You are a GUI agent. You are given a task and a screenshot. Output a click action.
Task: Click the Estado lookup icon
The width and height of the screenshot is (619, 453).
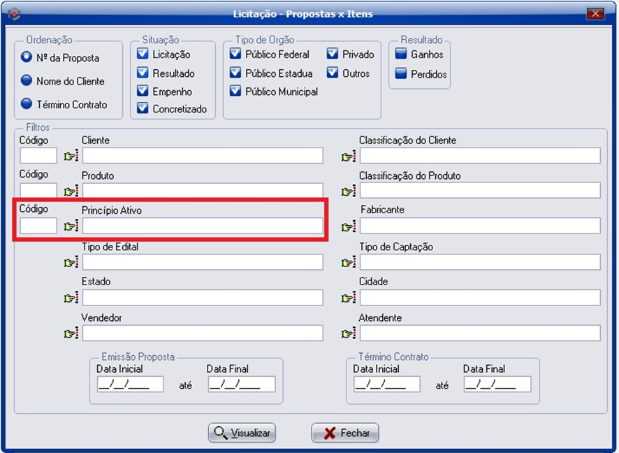(x=70, y=298)
